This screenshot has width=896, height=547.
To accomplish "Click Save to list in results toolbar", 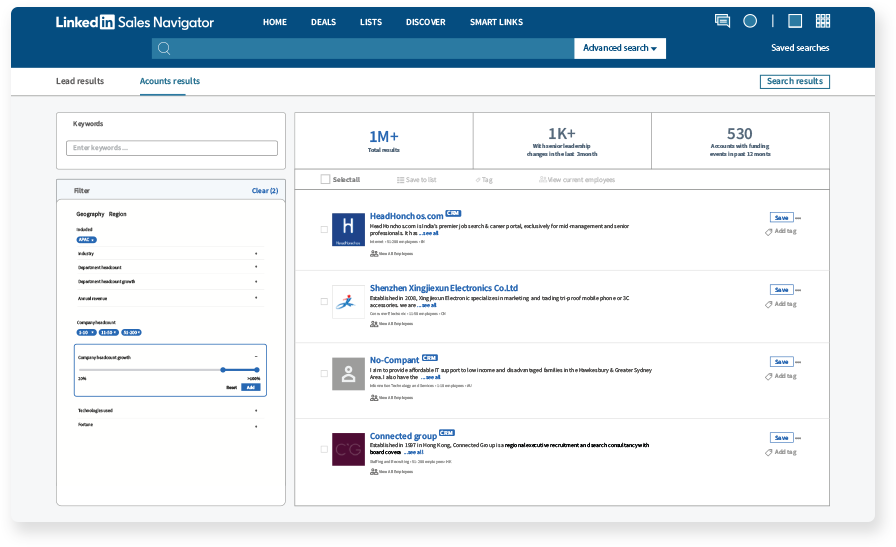I will 417,179.
